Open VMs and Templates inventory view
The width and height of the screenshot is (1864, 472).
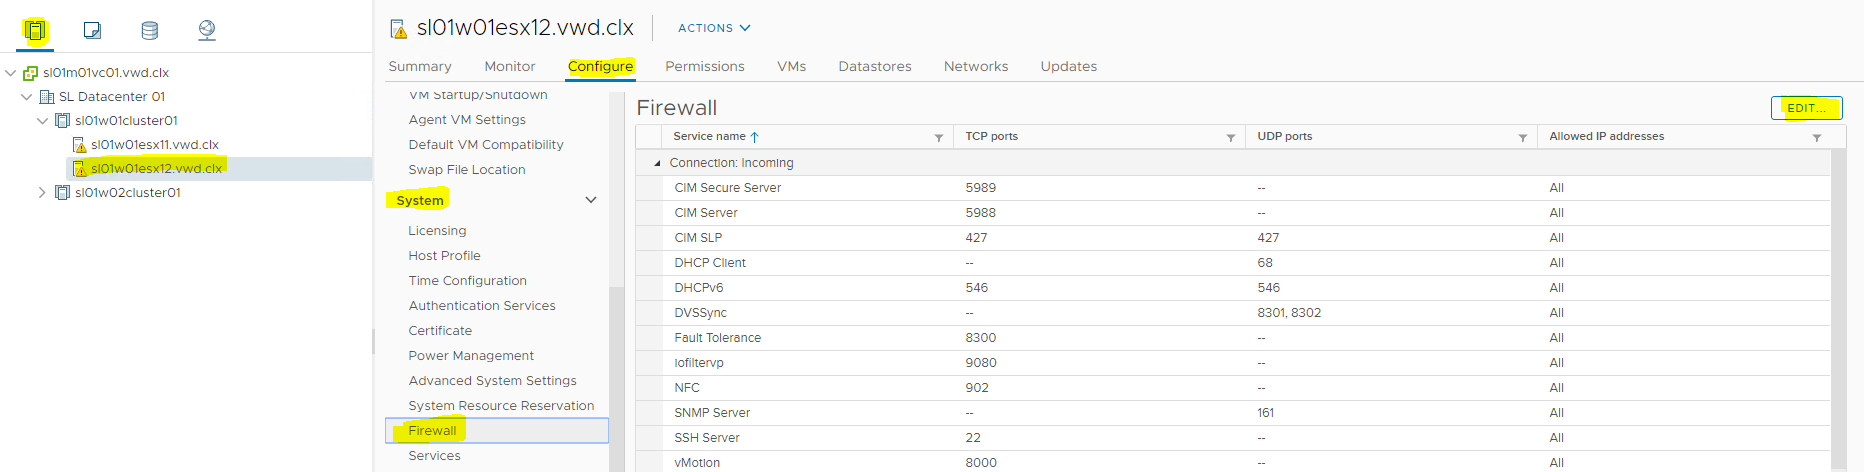(92, 30)
